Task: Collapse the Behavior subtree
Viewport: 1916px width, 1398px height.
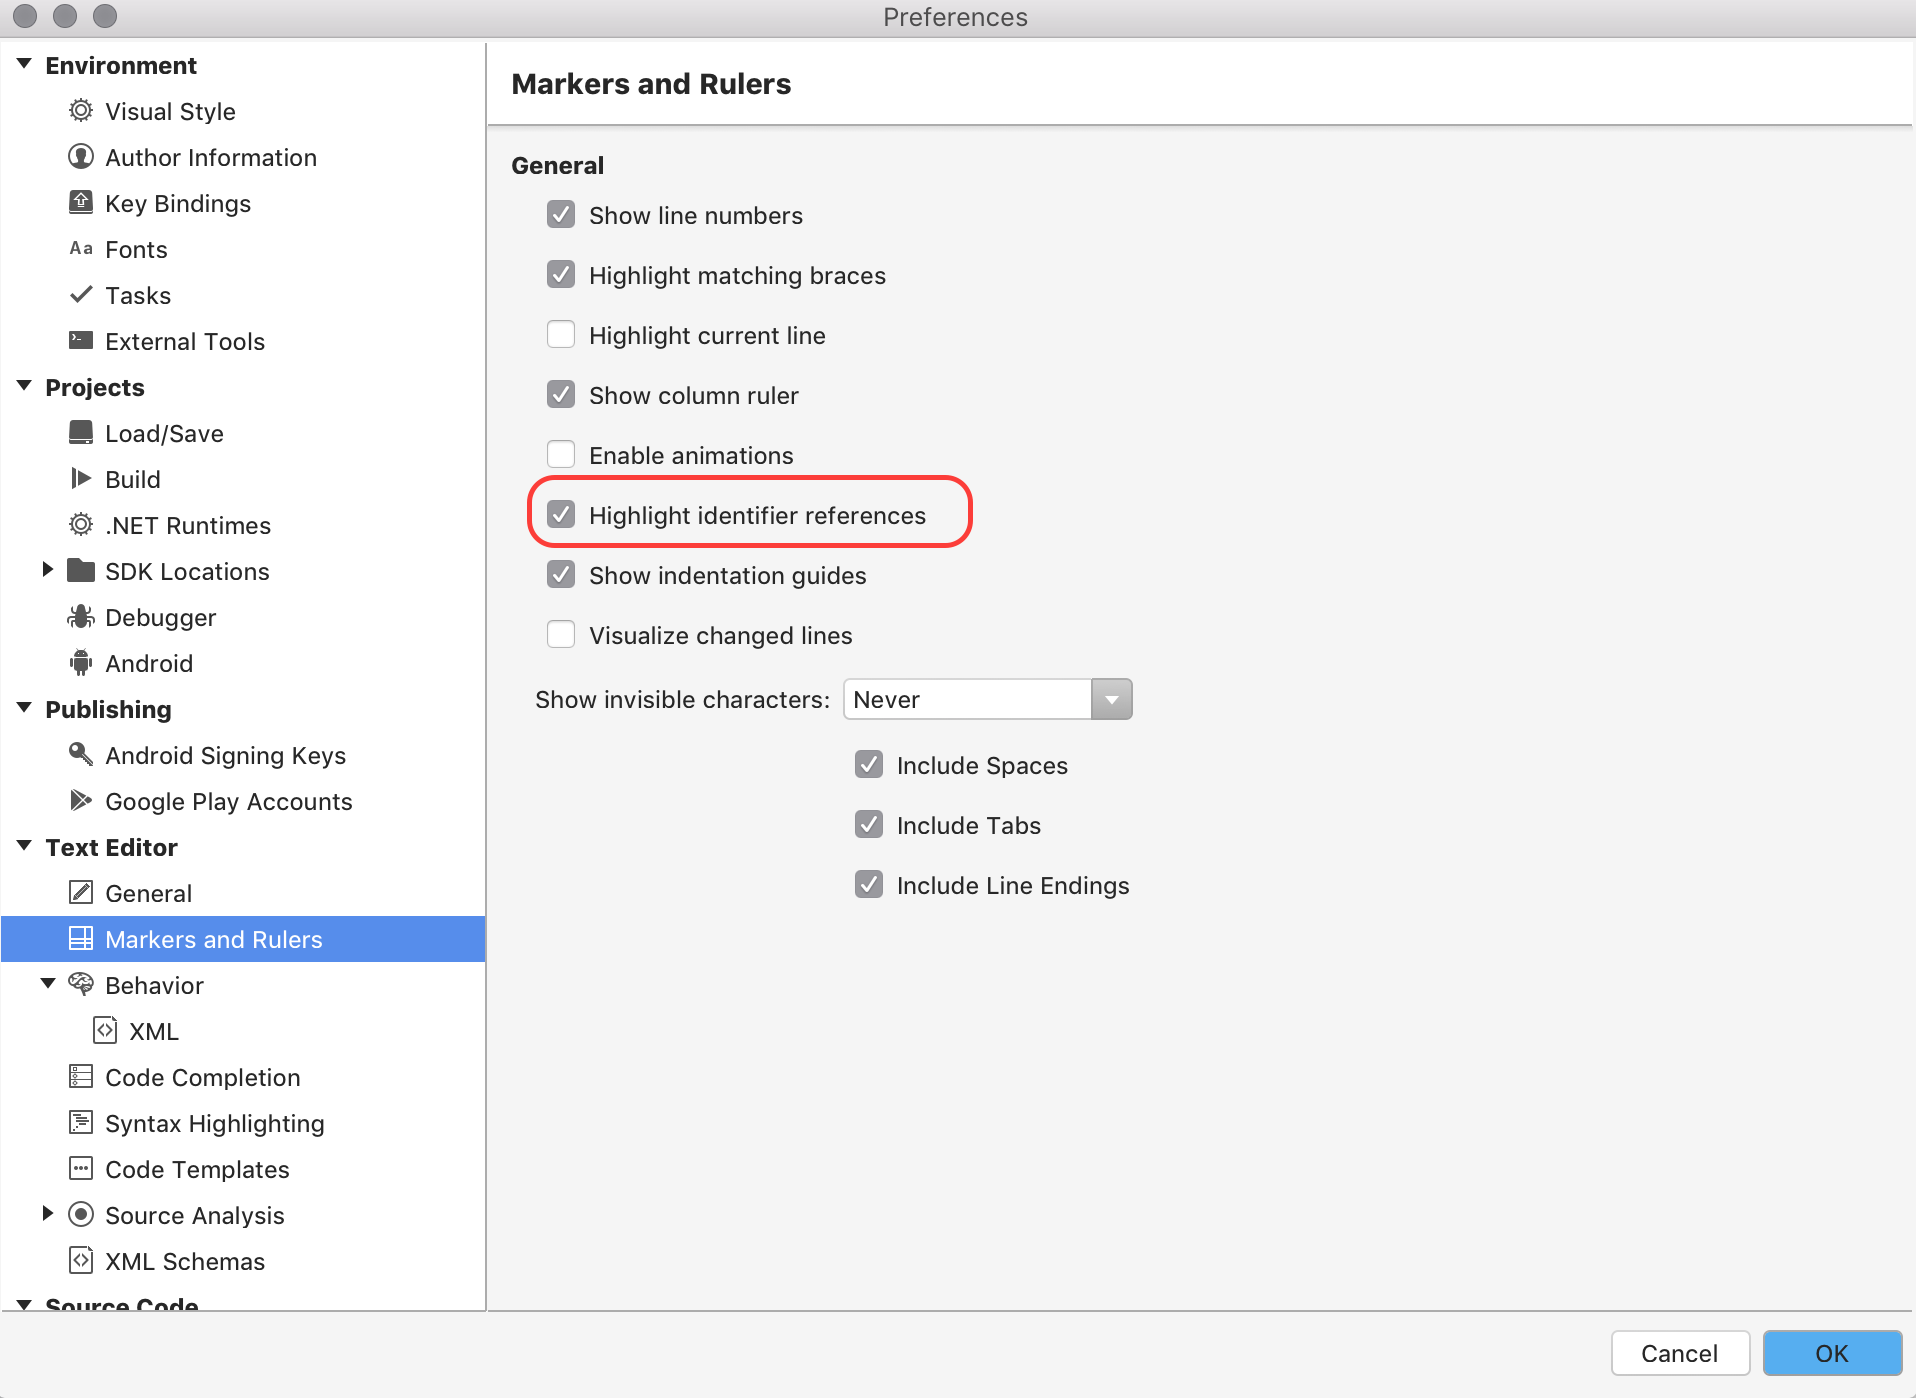Action: point(48,983)
